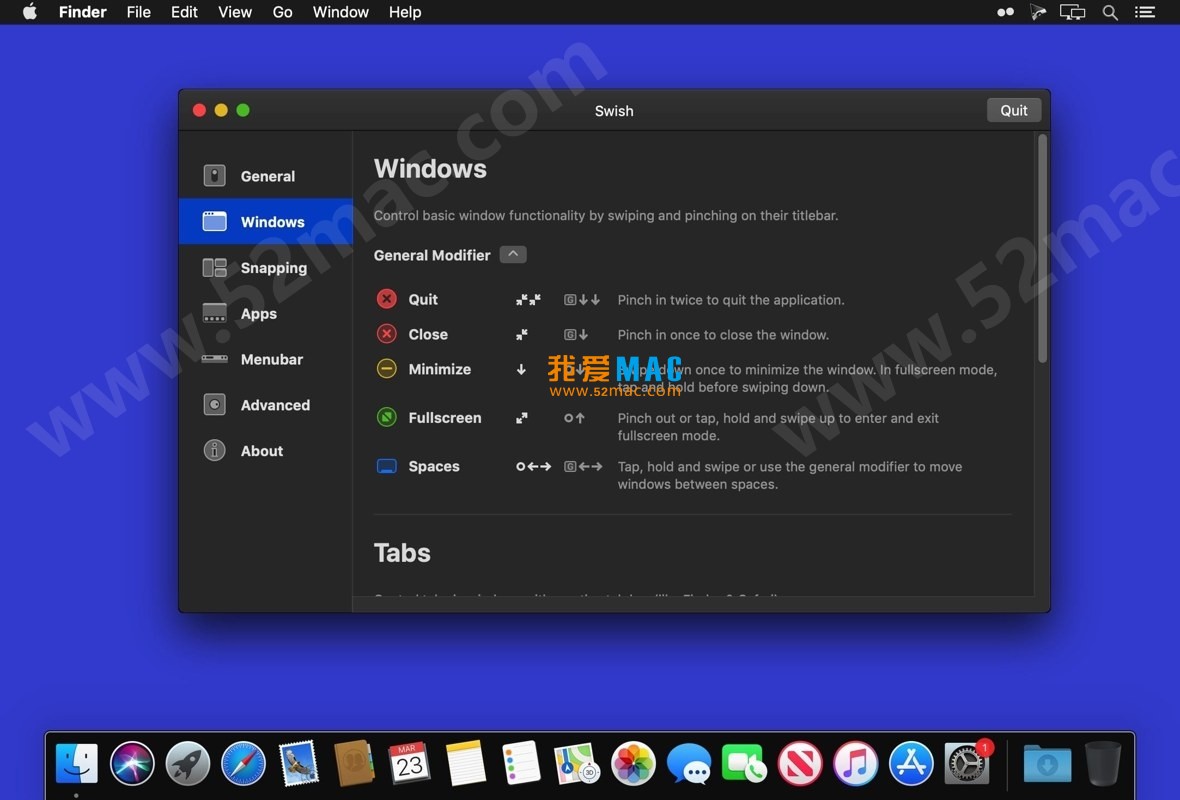Click the modifier double-down-arrow glyph in the Quit row
This screenshot has width=1180, height=800.
582,300
